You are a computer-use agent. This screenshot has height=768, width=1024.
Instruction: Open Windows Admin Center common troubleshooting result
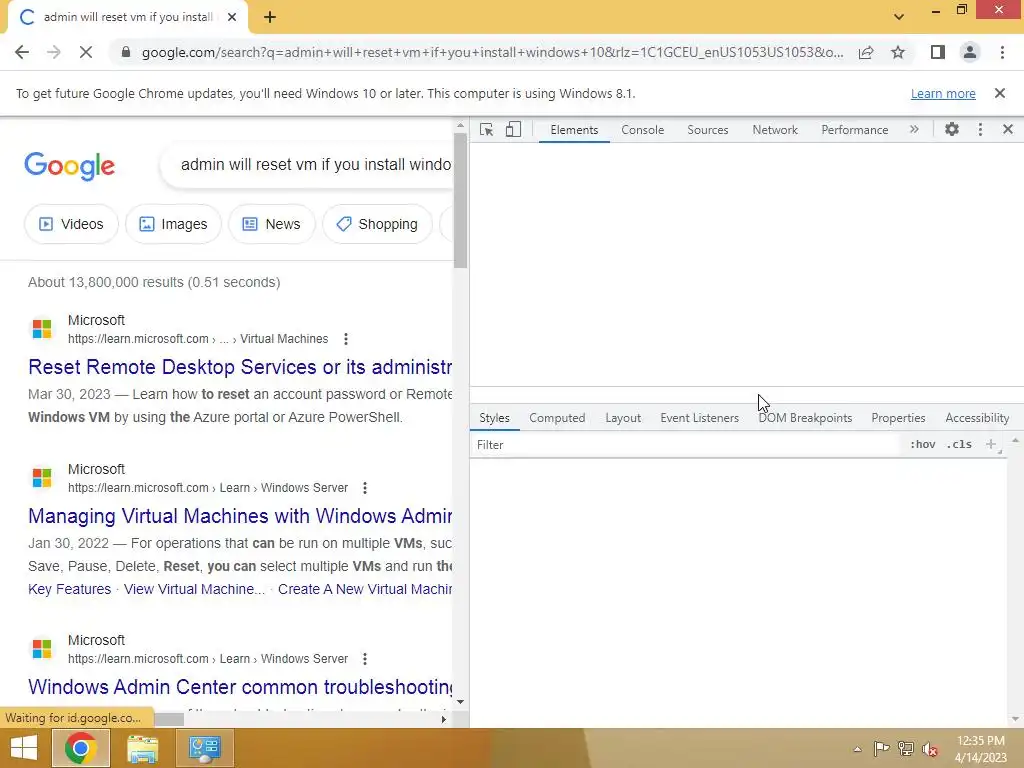pos(240,687)
